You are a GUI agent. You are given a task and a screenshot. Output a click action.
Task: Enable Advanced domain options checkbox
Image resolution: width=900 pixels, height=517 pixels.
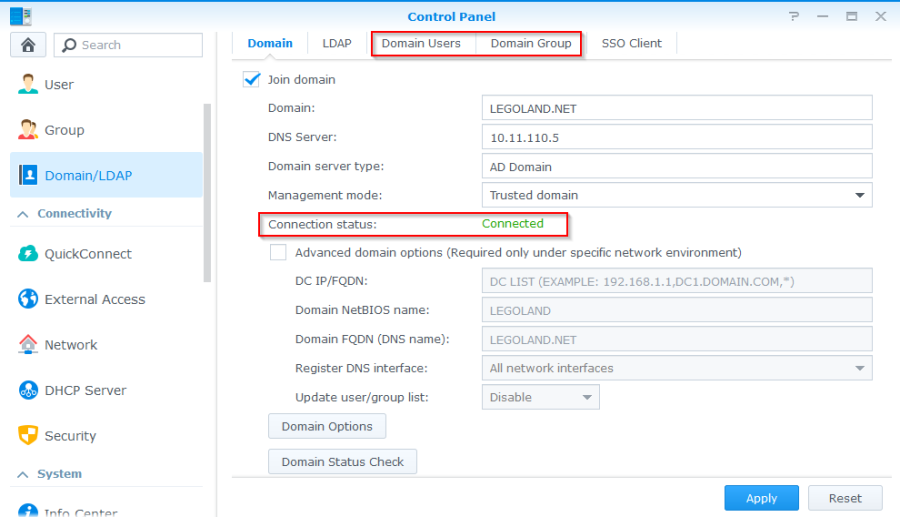click(278, 253)
